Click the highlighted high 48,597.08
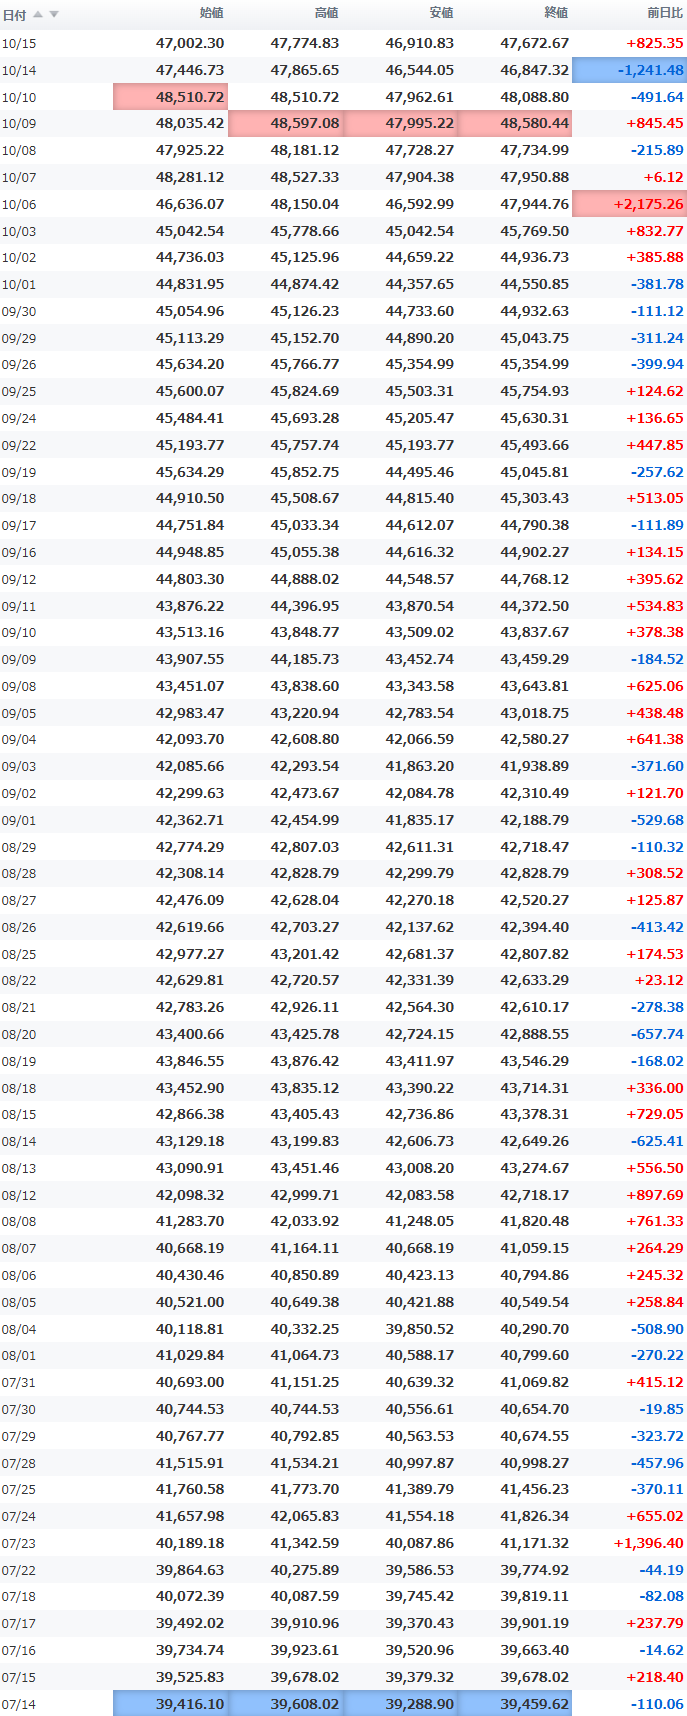This screenshot has height=1716, width=687. (x=286, y=124)
